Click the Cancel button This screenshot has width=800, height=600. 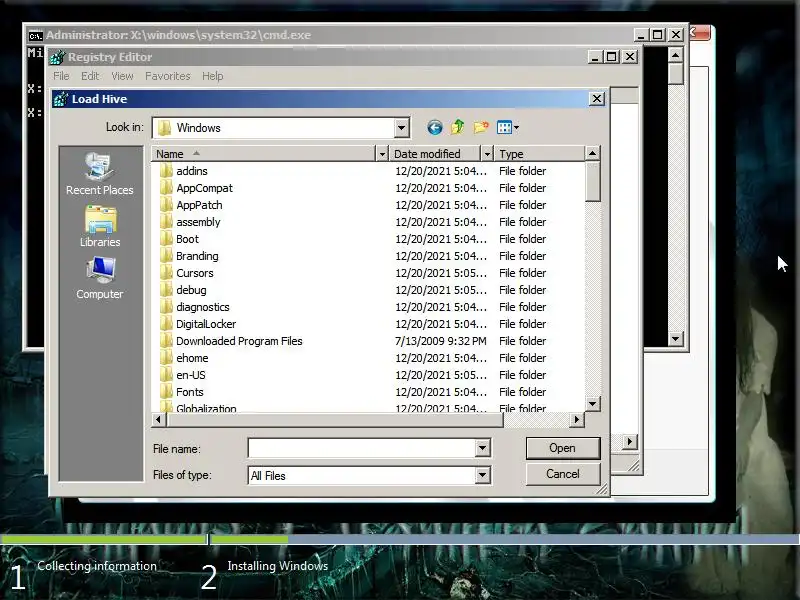pyautogui.click(x=563, y=474)
